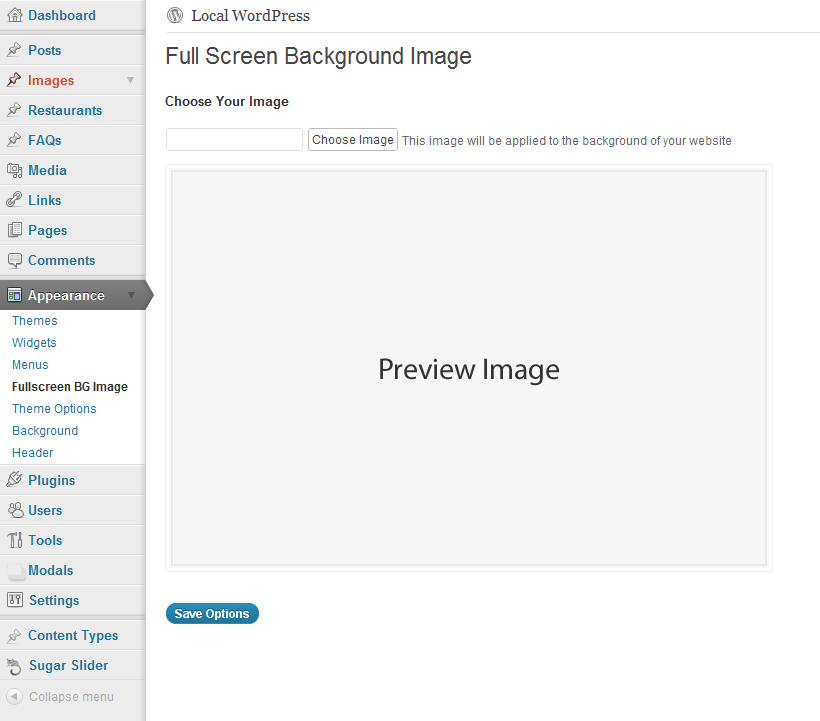This screenshot has width=820, height=721.
Task: Click the Preview Image placeholder
Action: pyautogui.click(x=469, y=368)
